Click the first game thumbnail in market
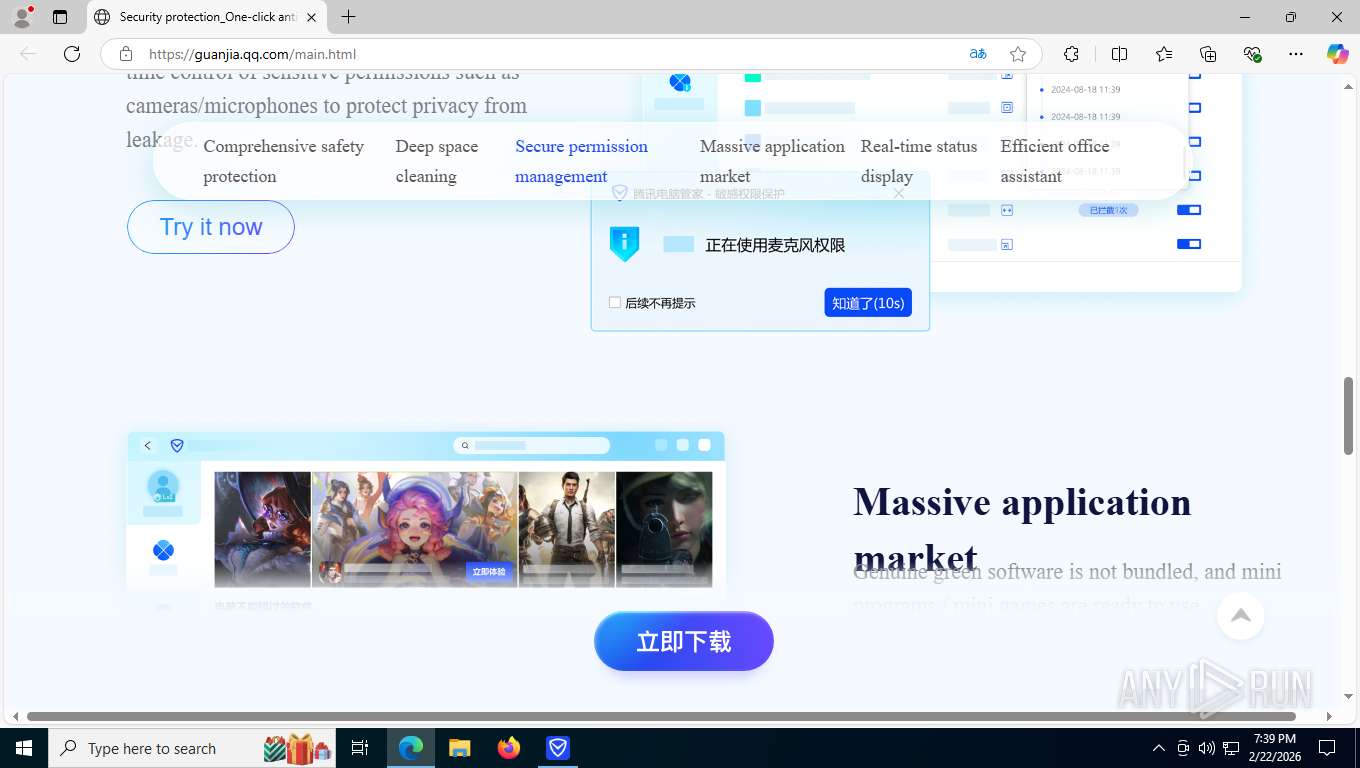Viewport: 1360px width, 768px height. click(263, 529)
